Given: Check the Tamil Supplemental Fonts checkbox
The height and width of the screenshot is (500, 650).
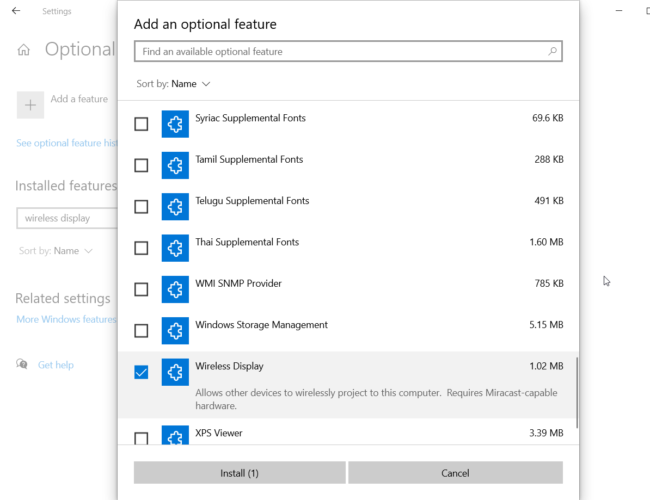Looking at the screenshot, I should [x=141, y=165].
